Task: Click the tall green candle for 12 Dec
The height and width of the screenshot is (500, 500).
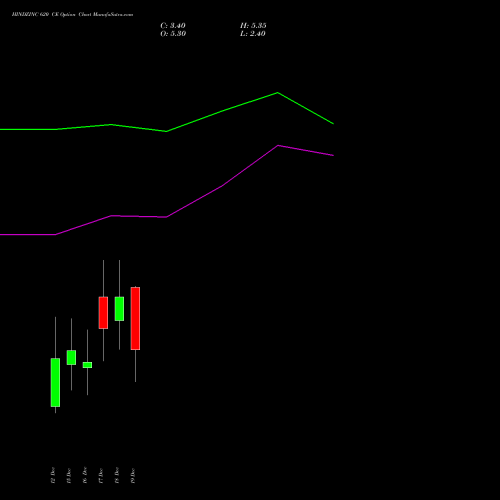Action: tap(55, 382)
